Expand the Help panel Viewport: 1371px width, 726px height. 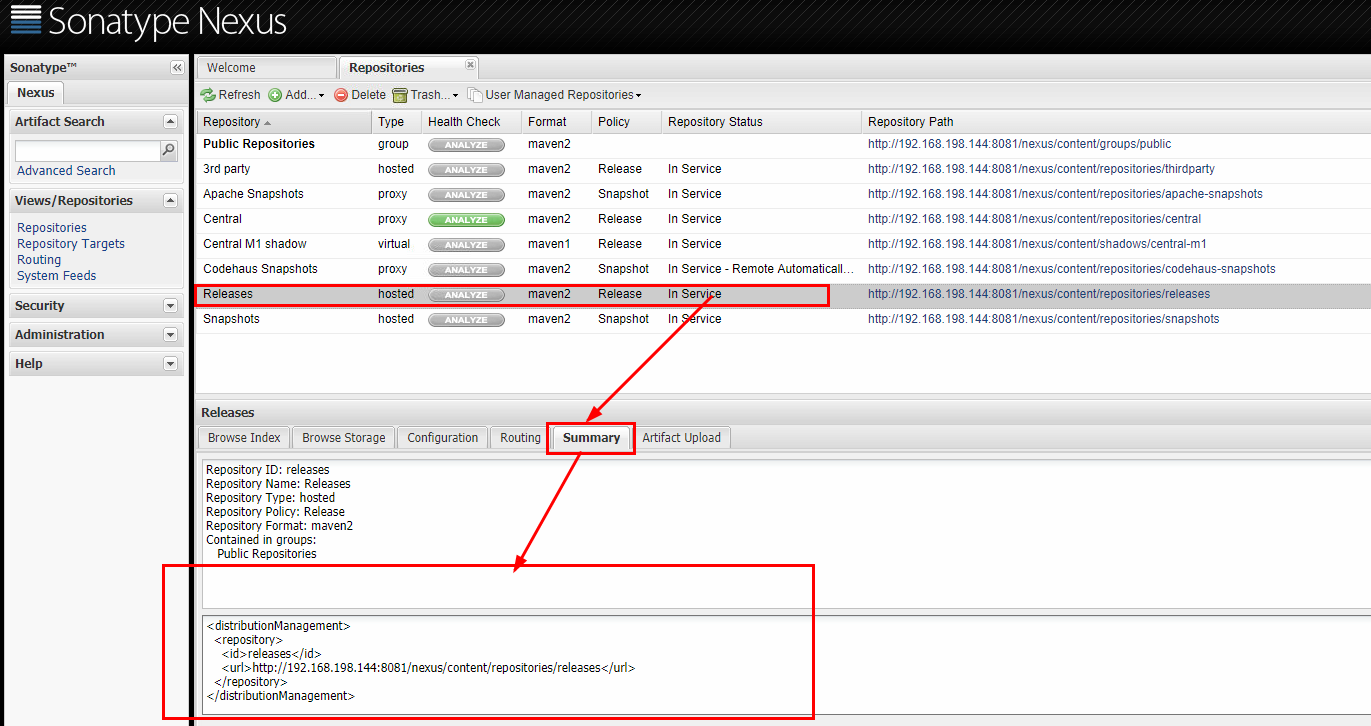point(170,364)
